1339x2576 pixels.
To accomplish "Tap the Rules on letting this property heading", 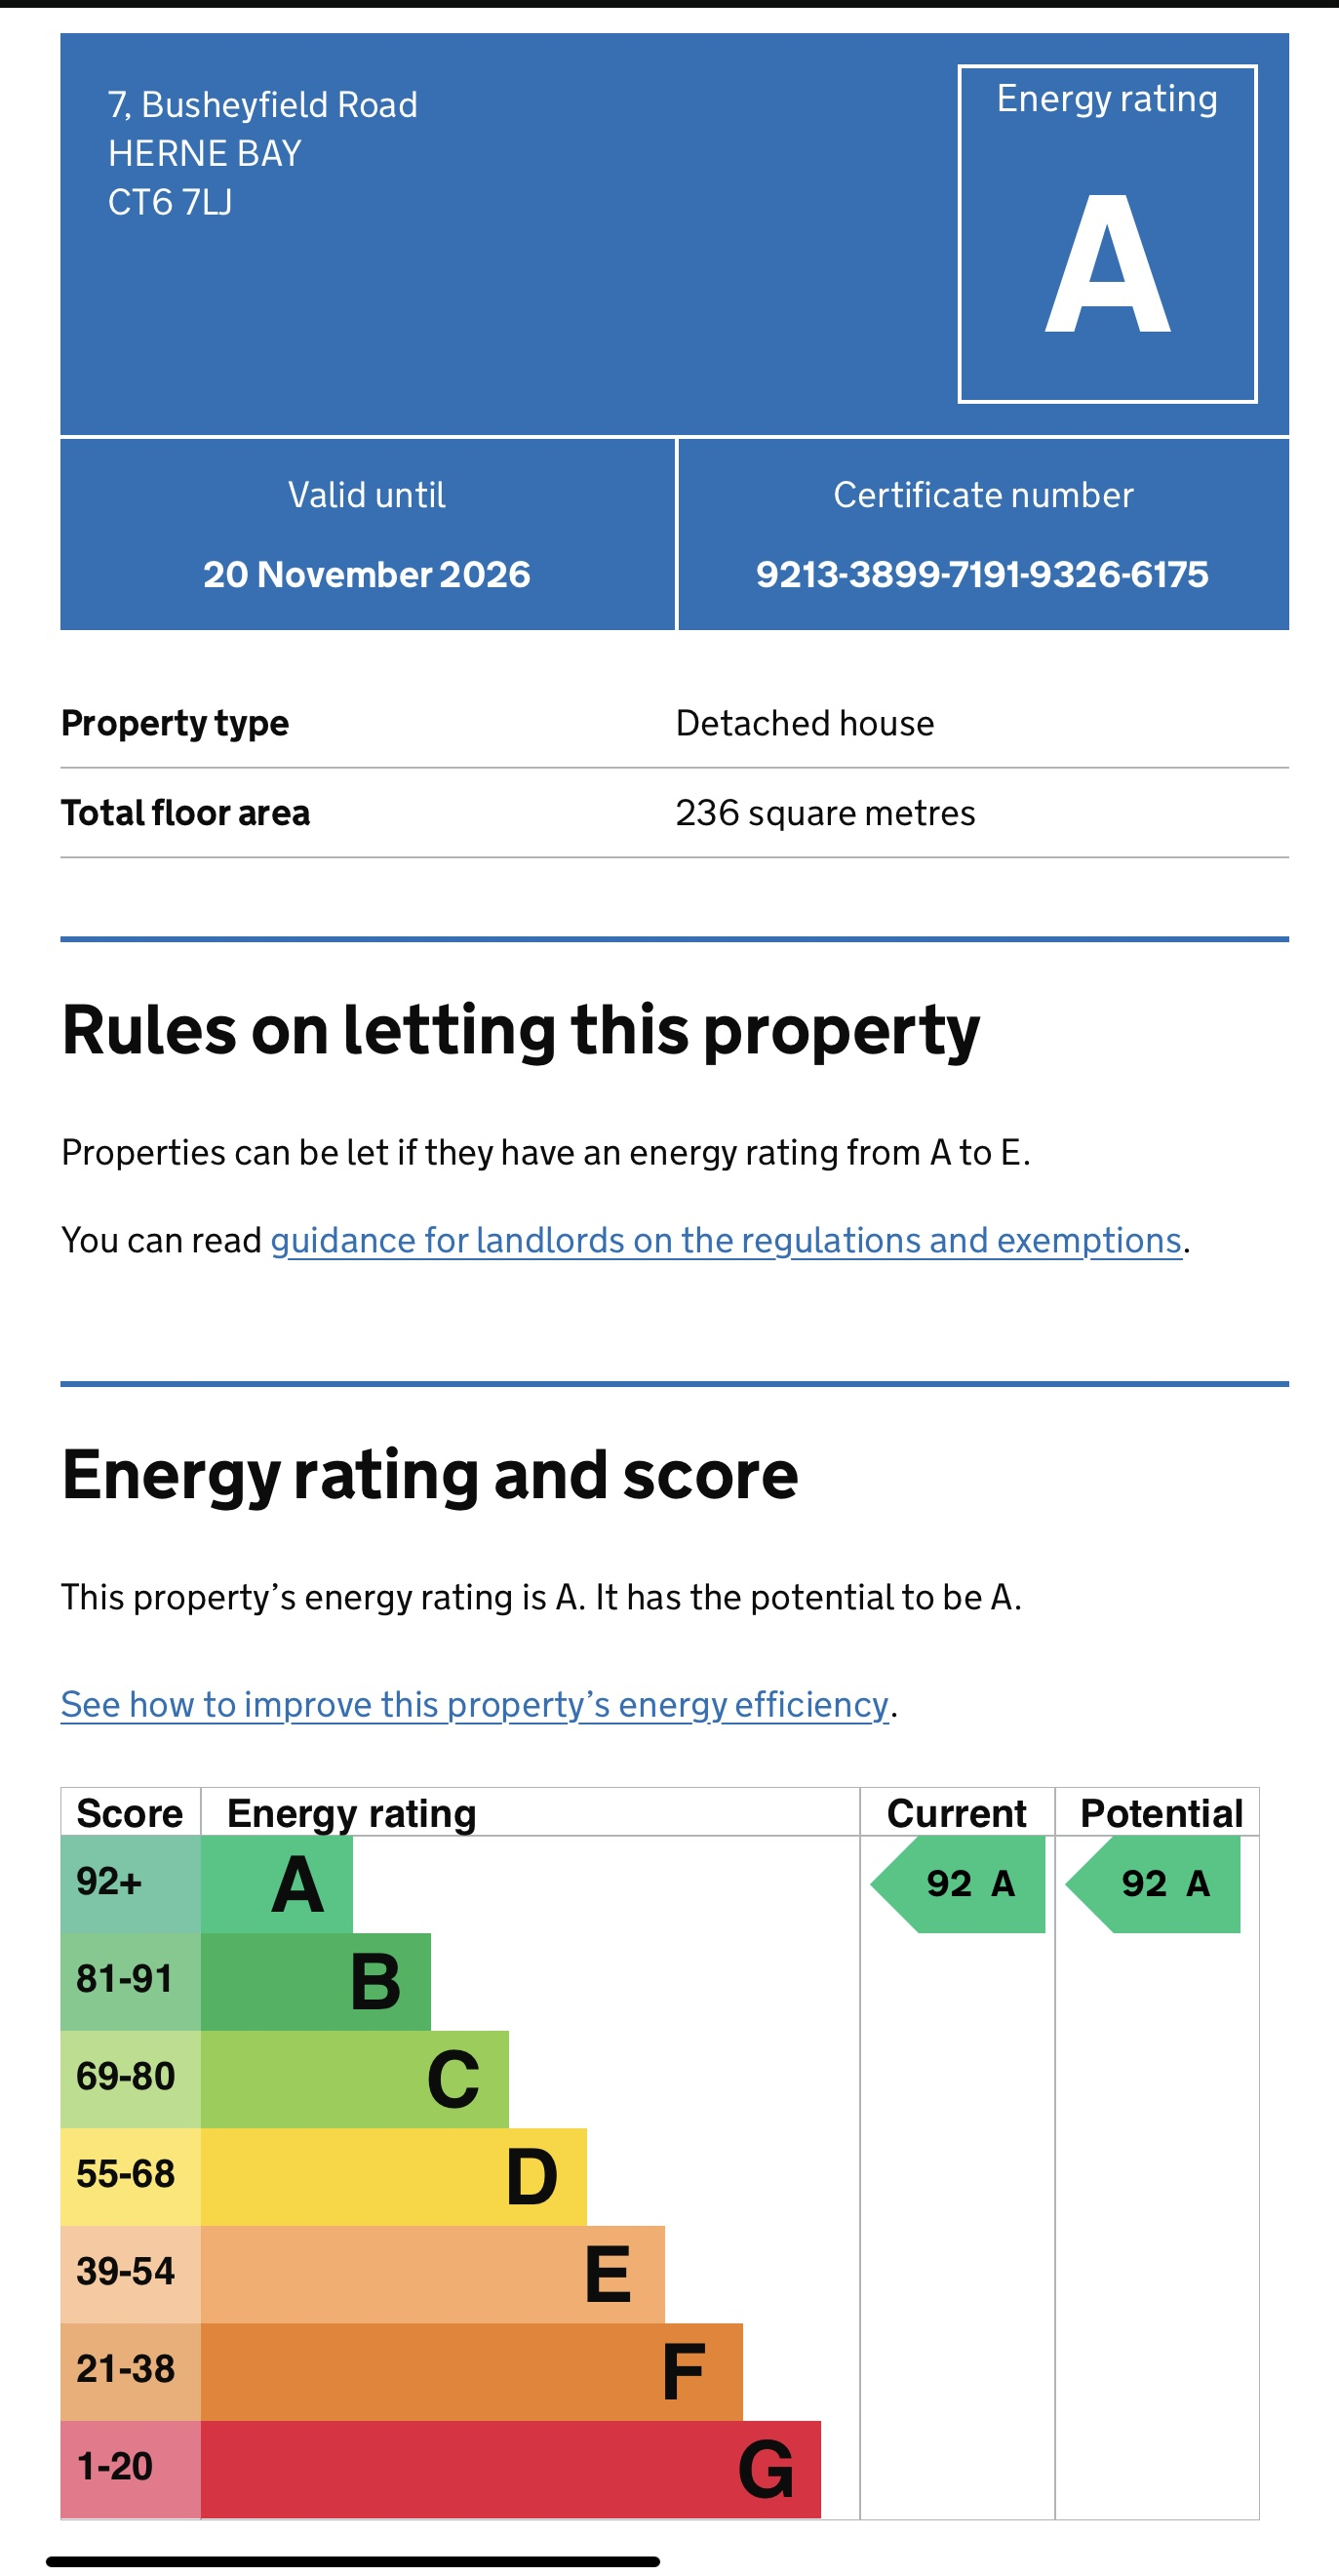I will click(521, 1030).
